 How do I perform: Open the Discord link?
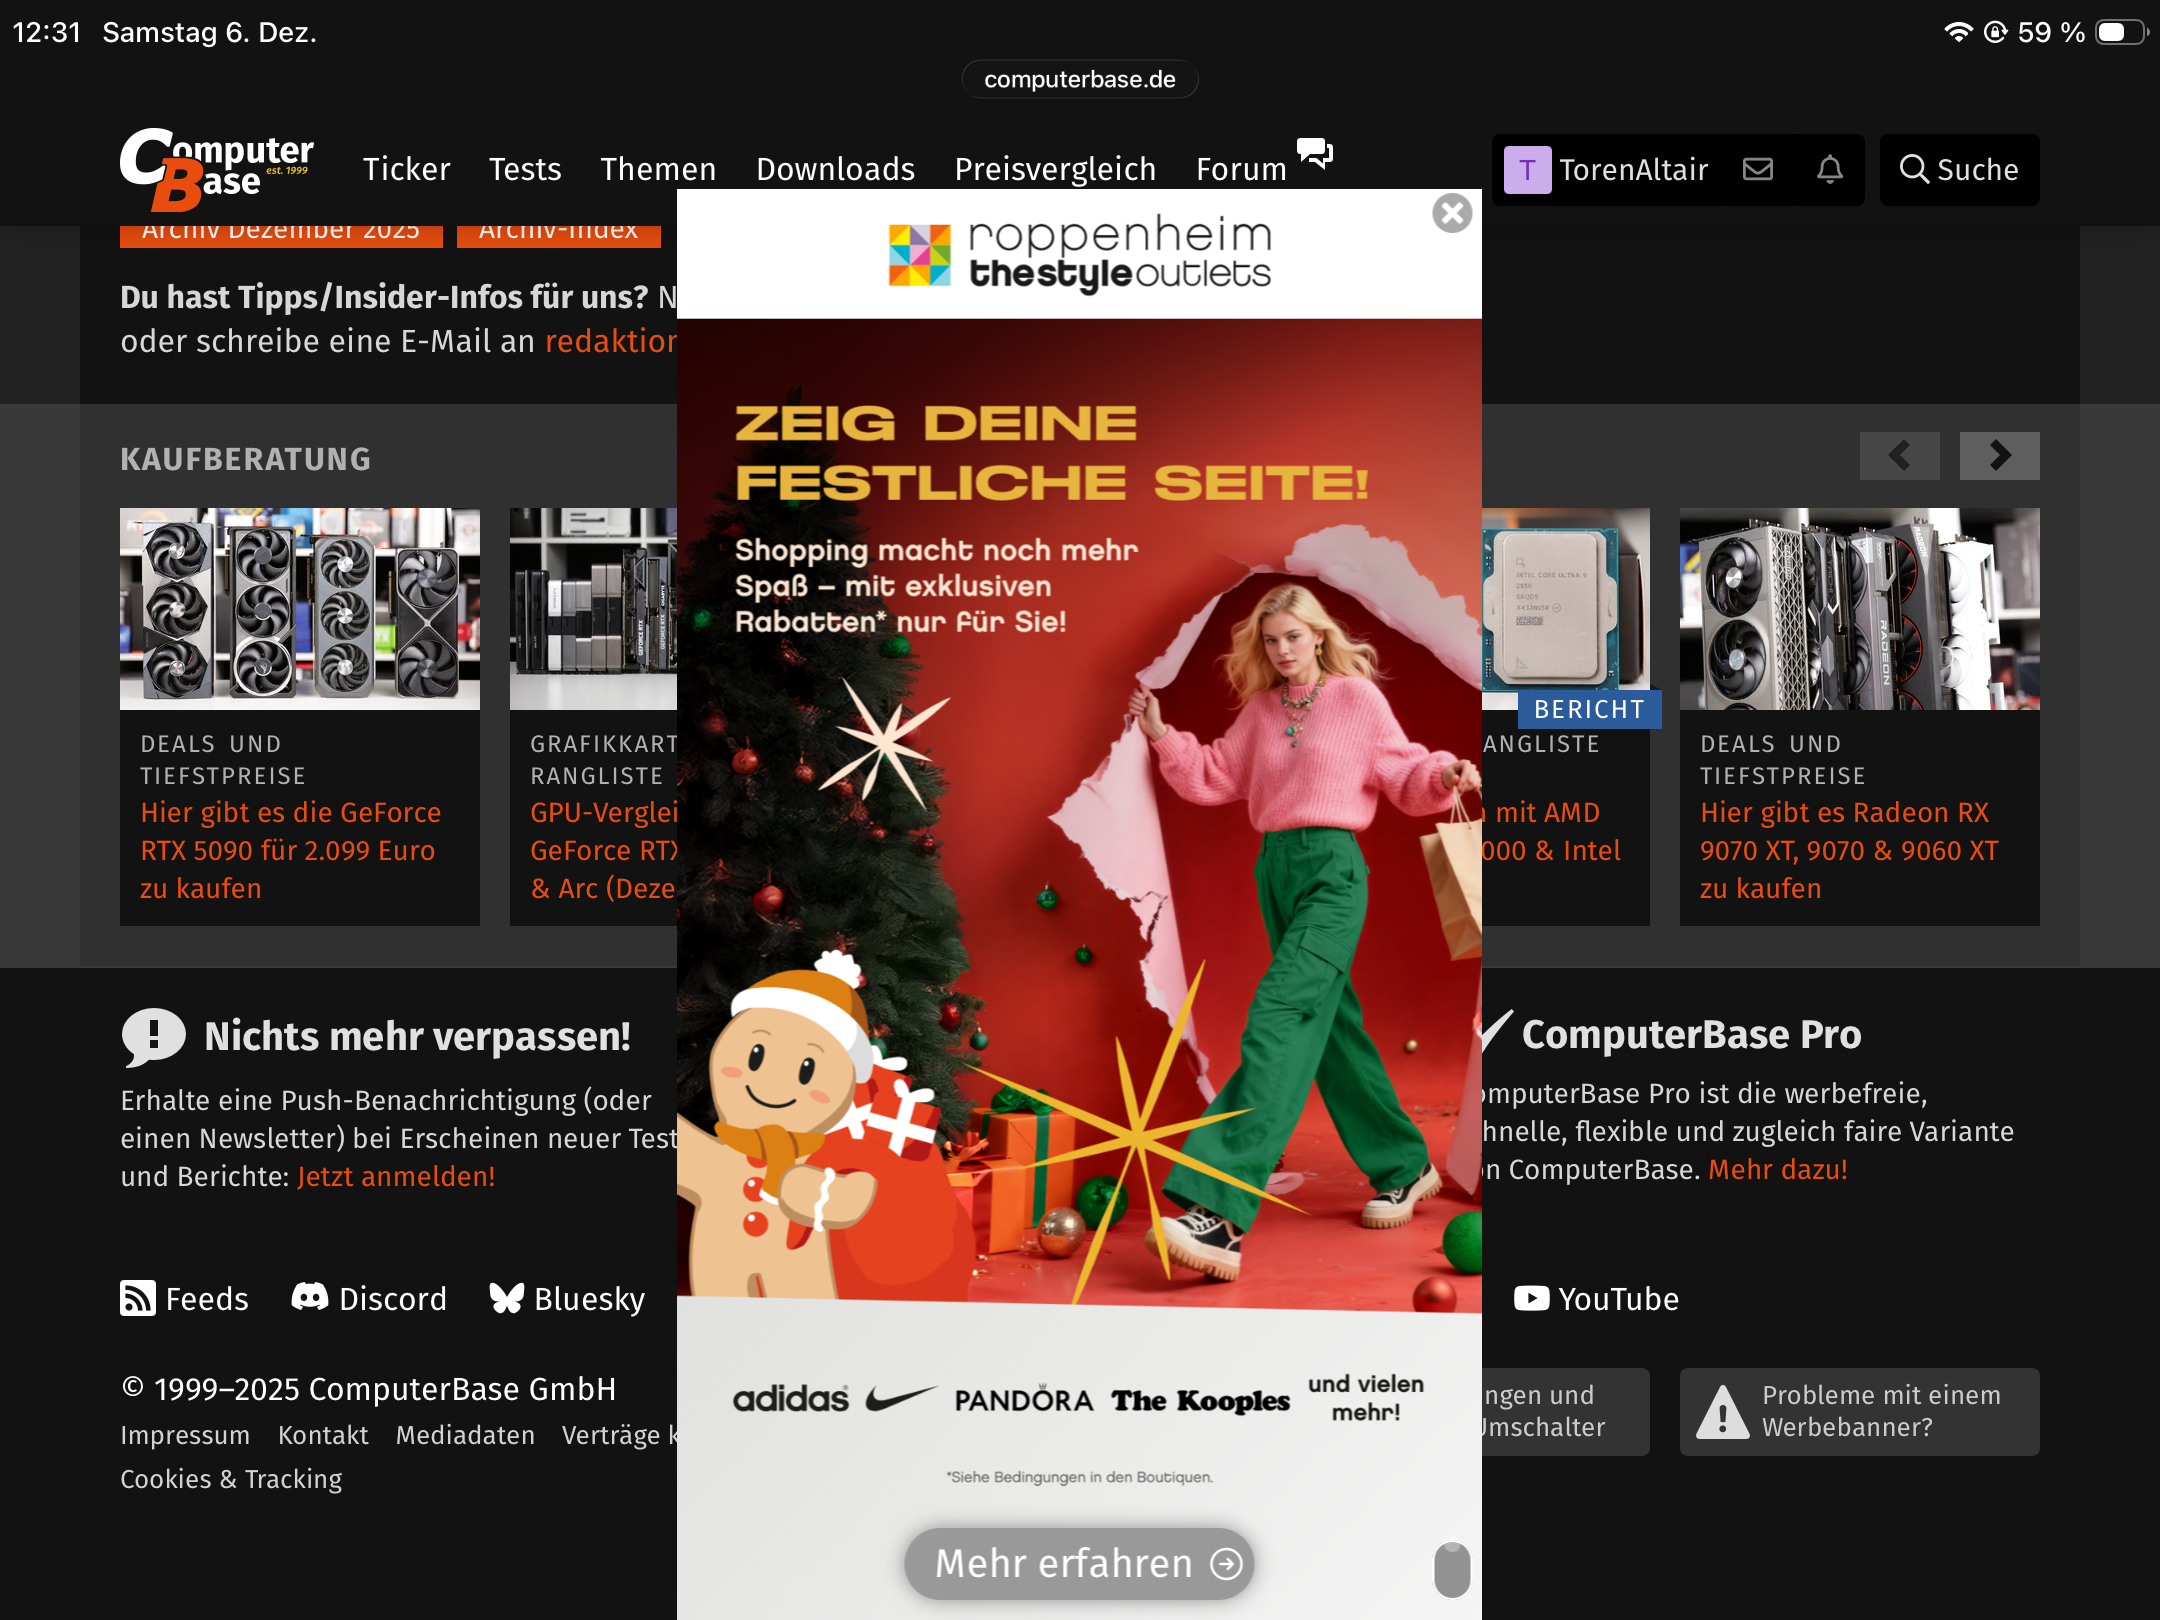369,1298
